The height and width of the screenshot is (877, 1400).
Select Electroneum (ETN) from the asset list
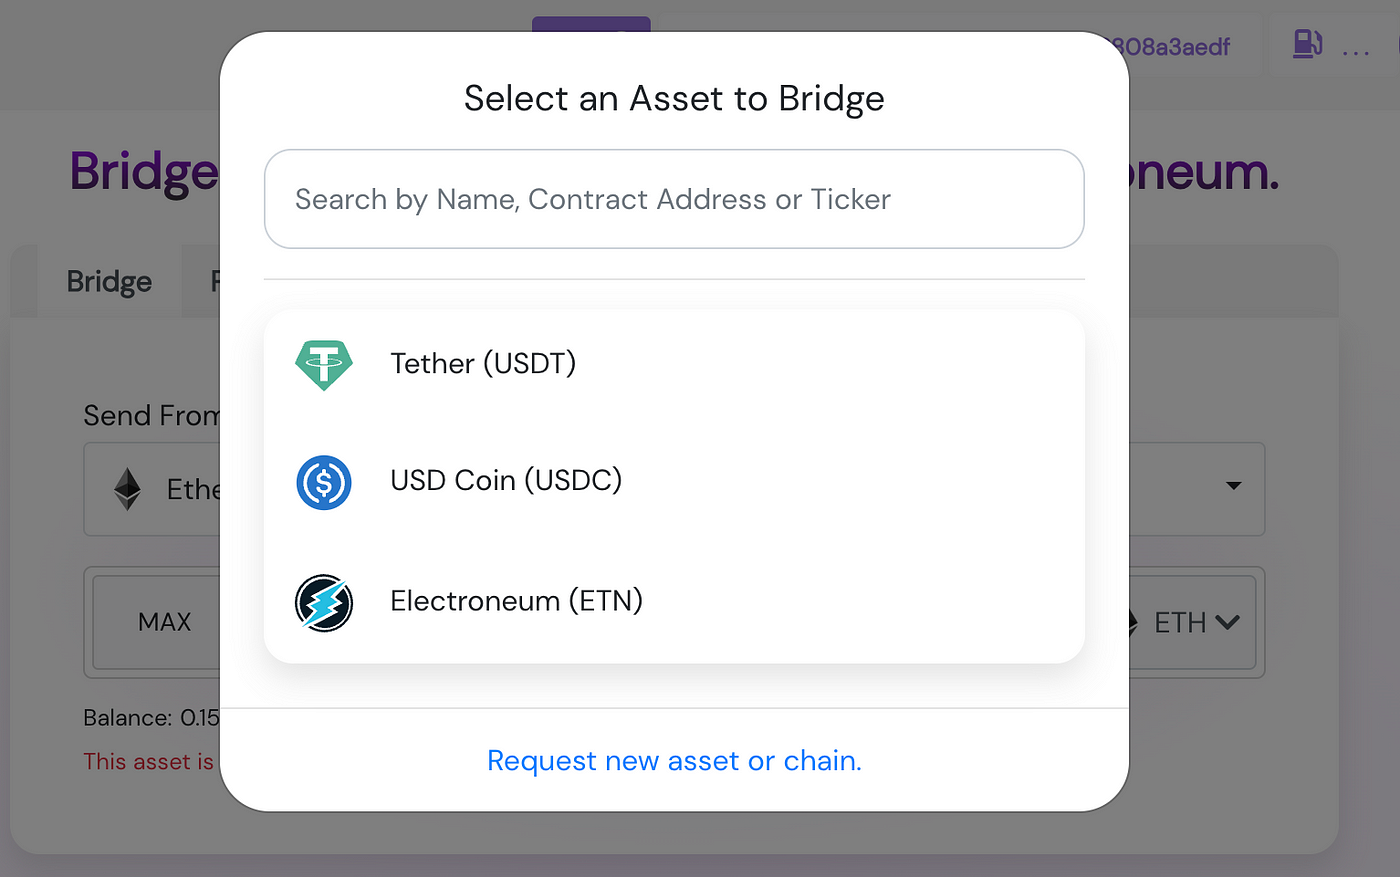tap(516, 601)
